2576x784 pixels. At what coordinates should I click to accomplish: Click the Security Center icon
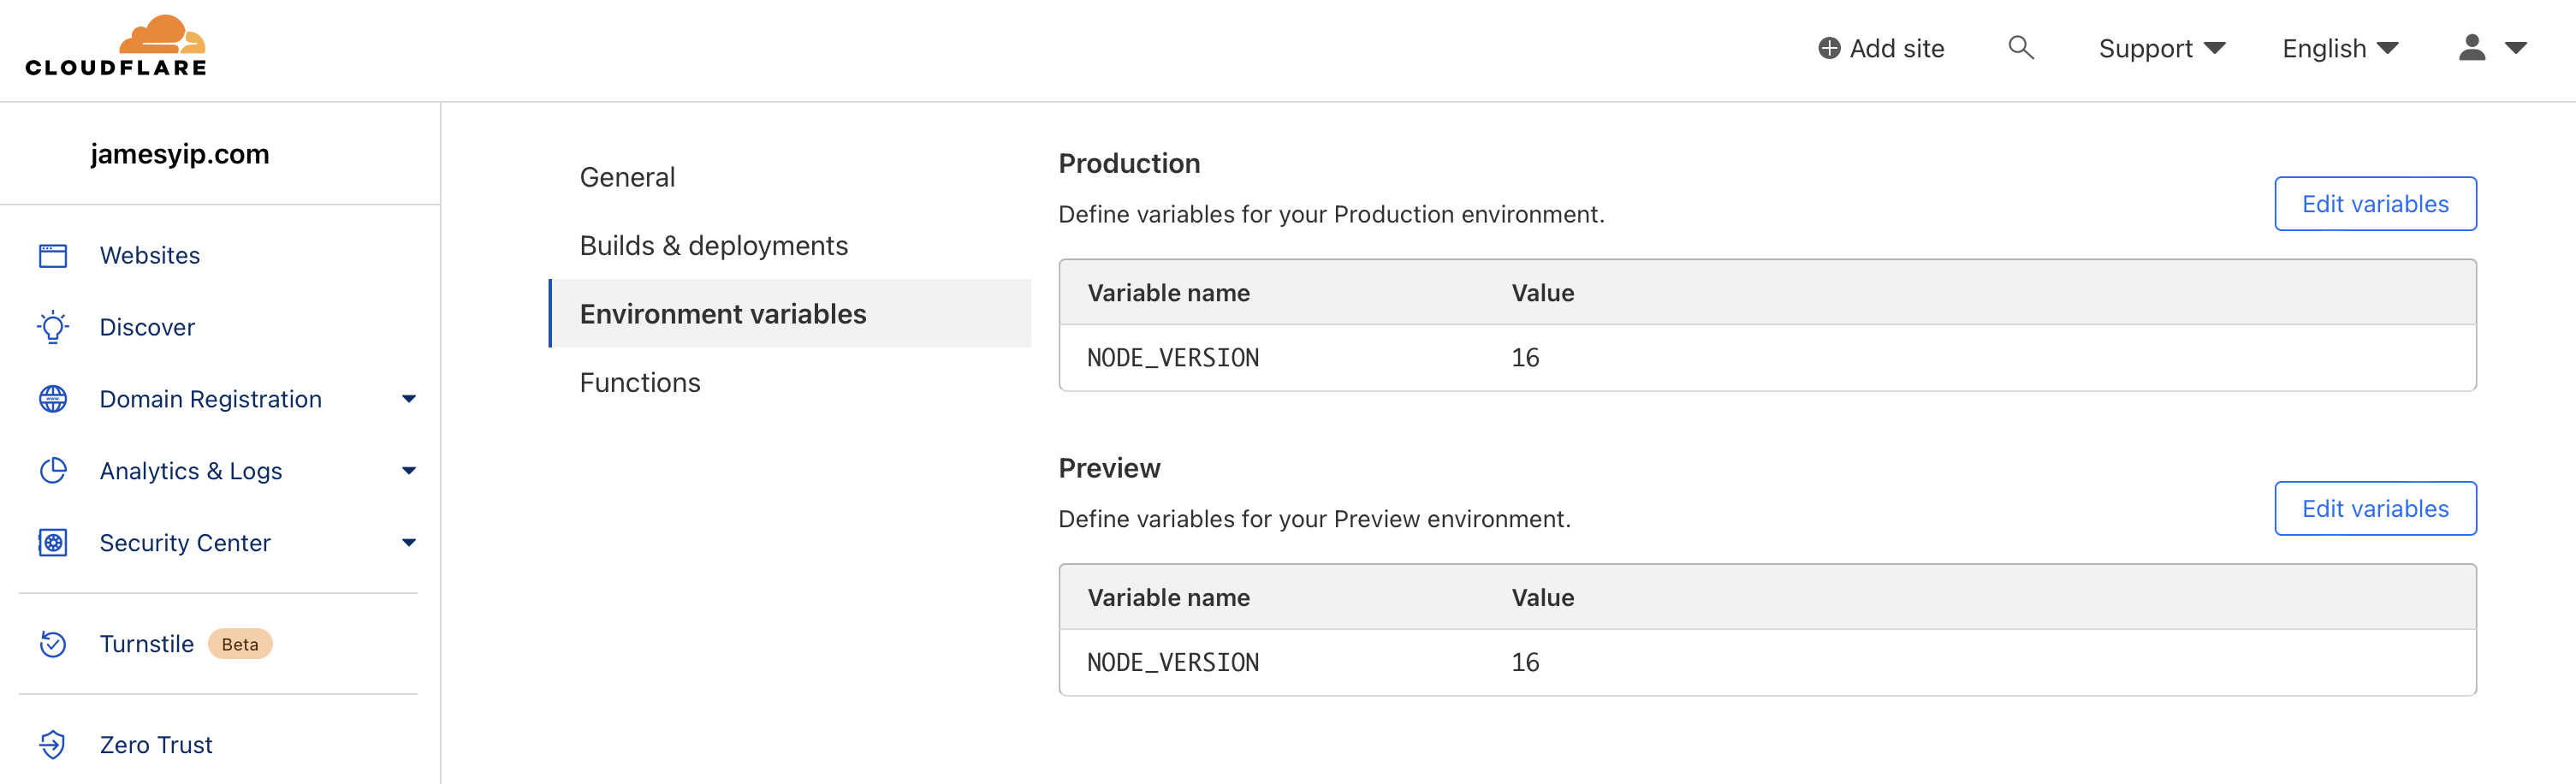point(53,543)
